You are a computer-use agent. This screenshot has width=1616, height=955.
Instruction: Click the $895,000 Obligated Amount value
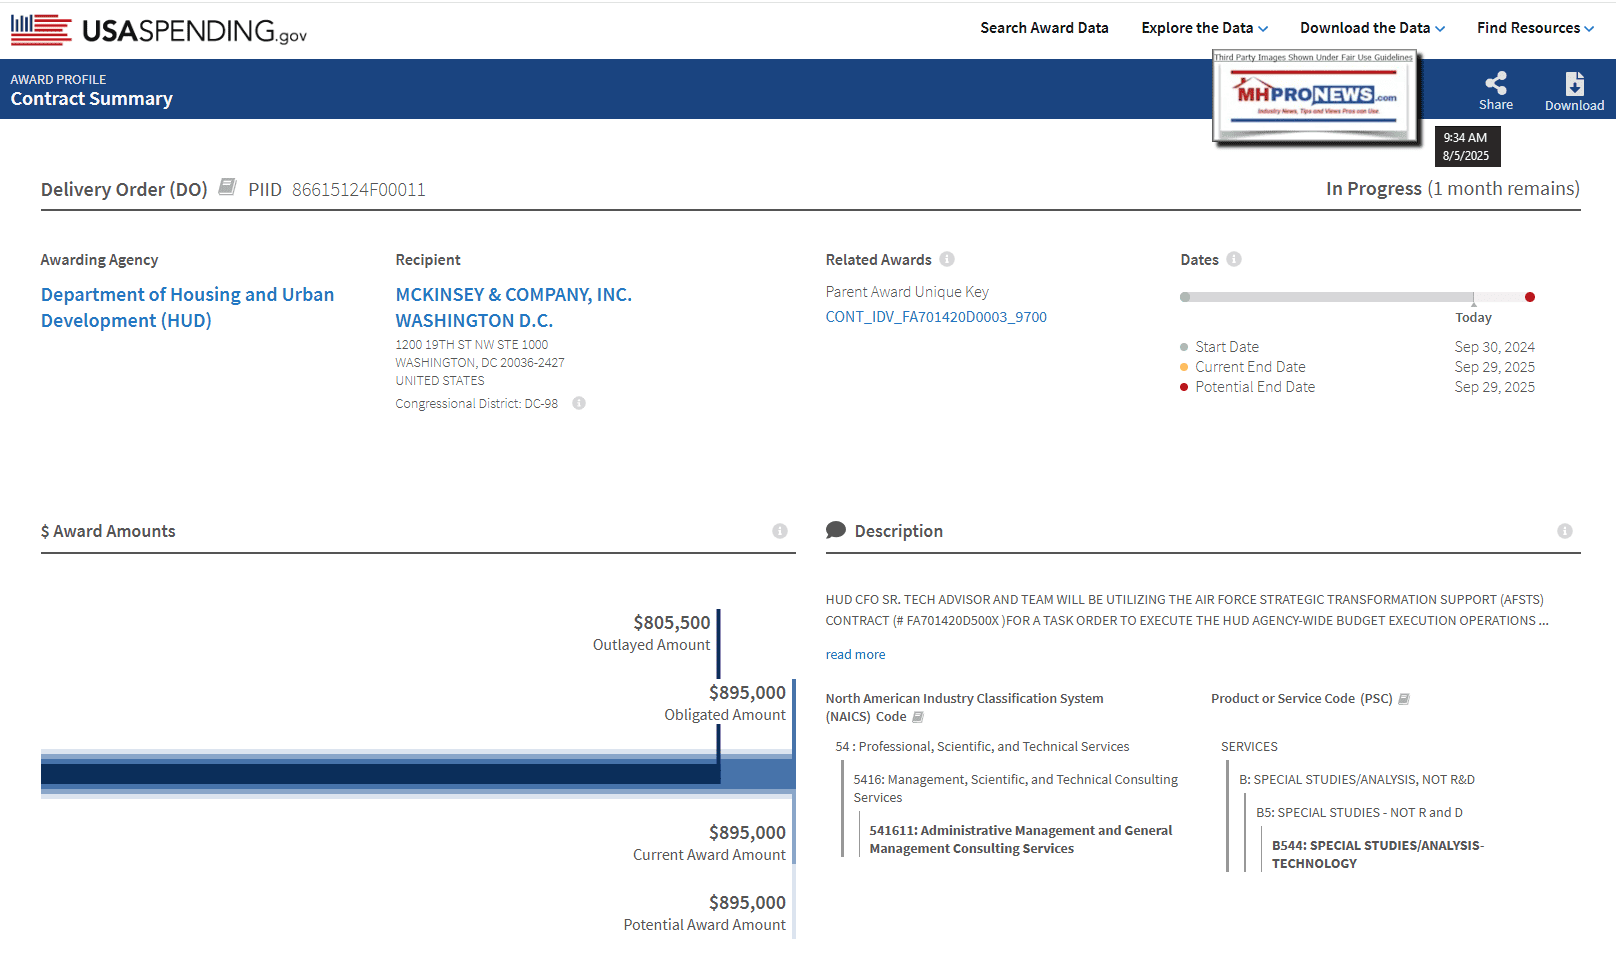747,692
